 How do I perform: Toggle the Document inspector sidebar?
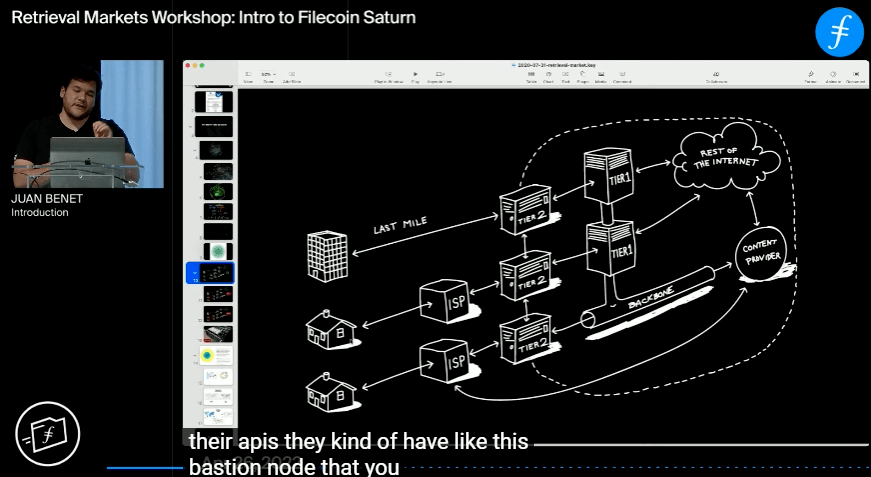(855, 75)
